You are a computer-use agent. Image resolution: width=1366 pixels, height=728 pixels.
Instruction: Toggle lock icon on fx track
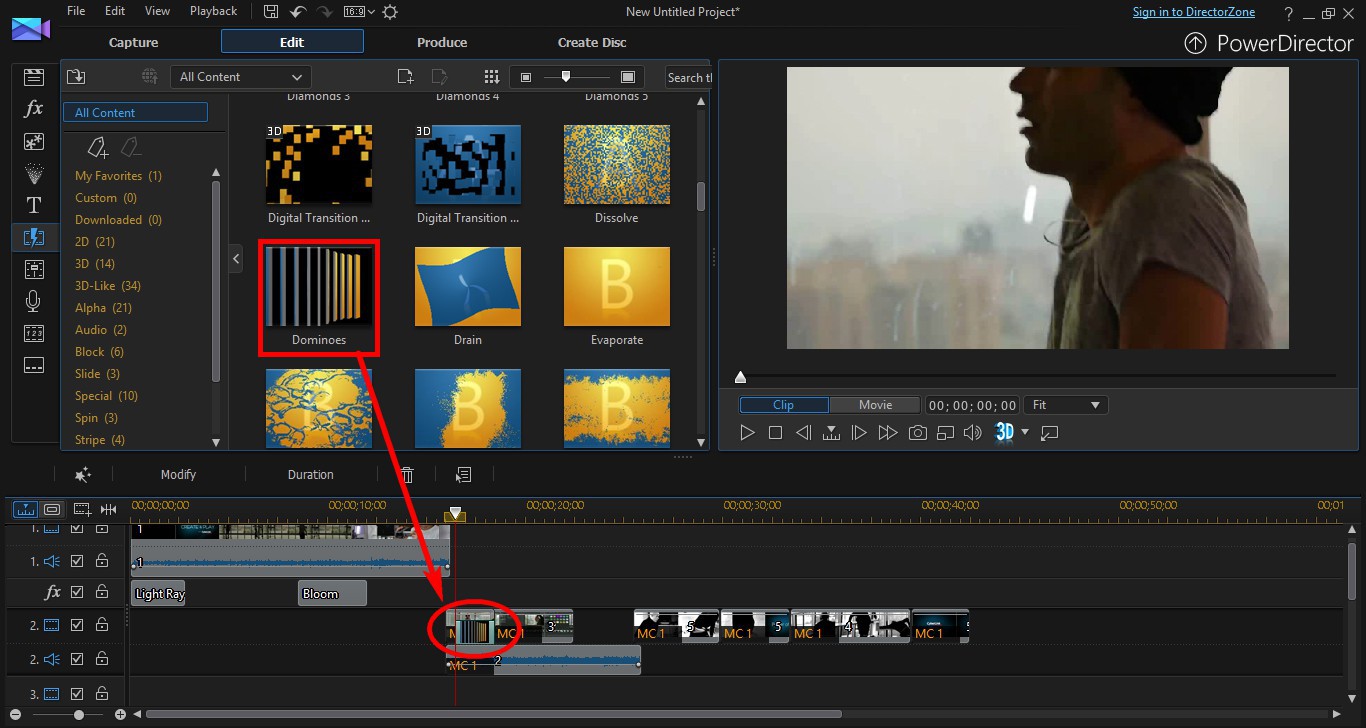(102, 593)
